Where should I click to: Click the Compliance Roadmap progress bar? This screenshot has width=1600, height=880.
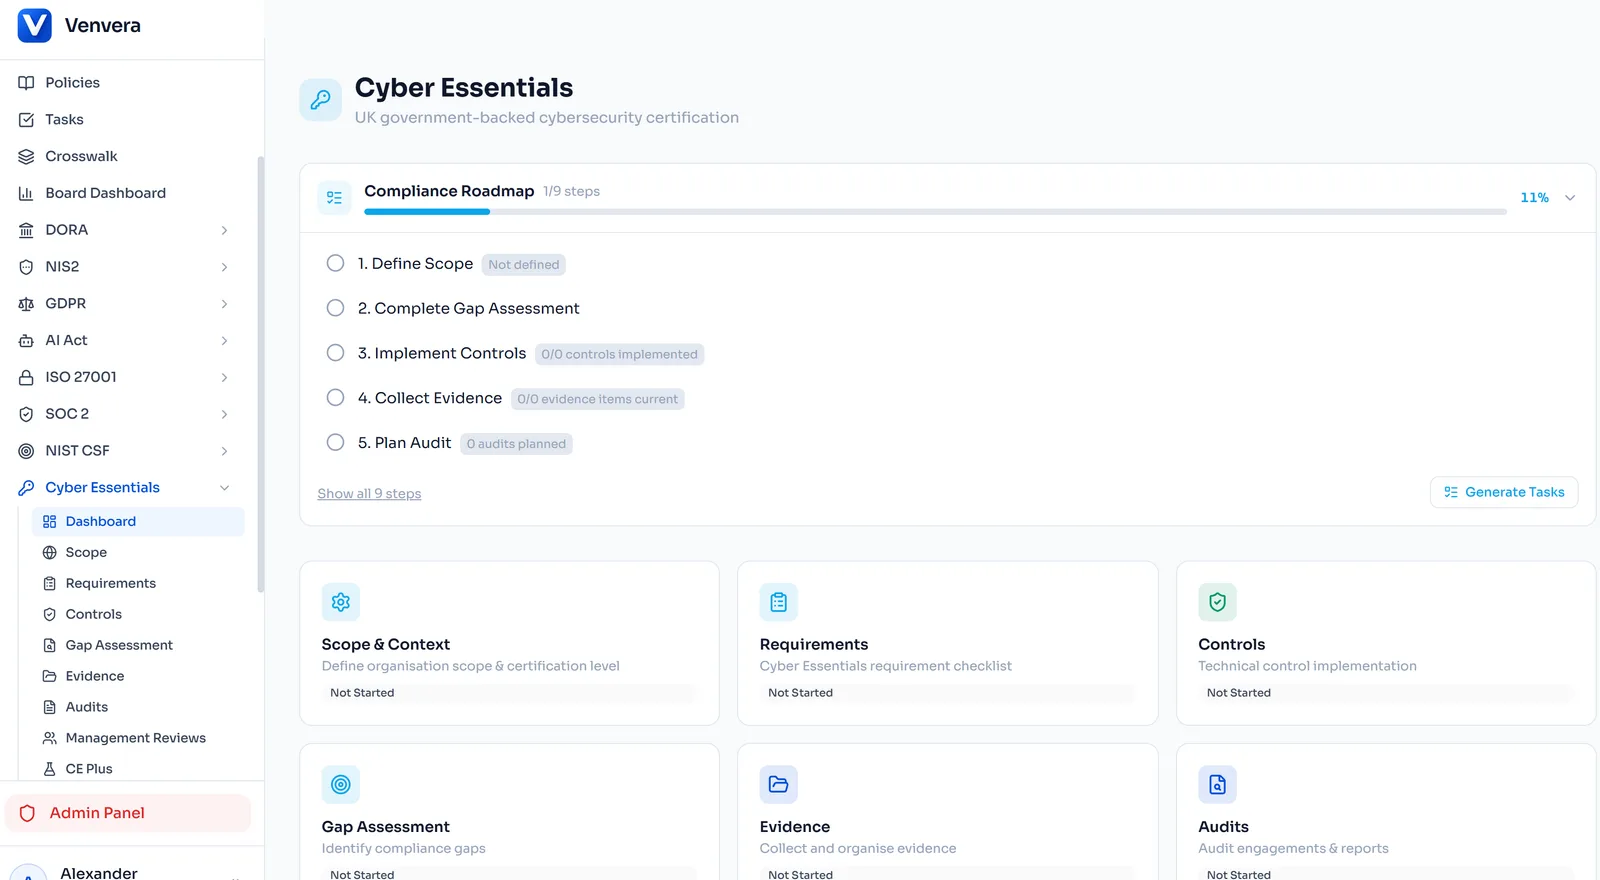tap(935, 212)
